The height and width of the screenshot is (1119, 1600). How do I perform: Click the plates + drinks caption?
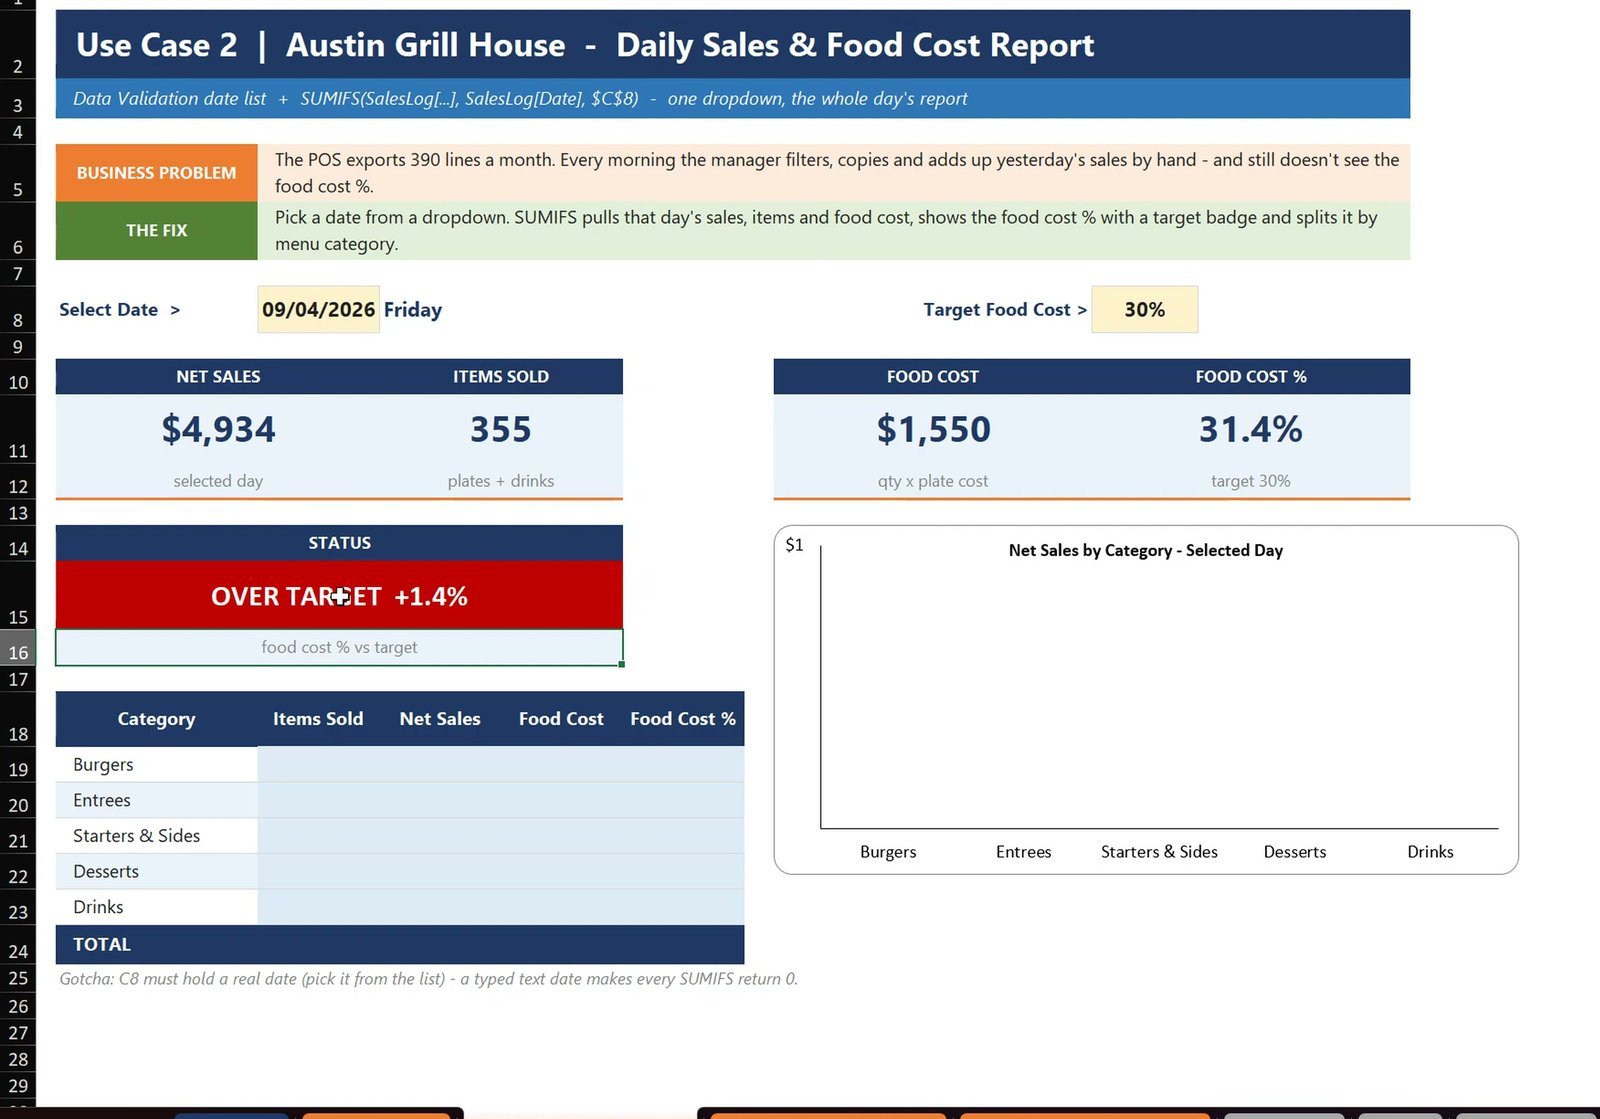[501, 481]
